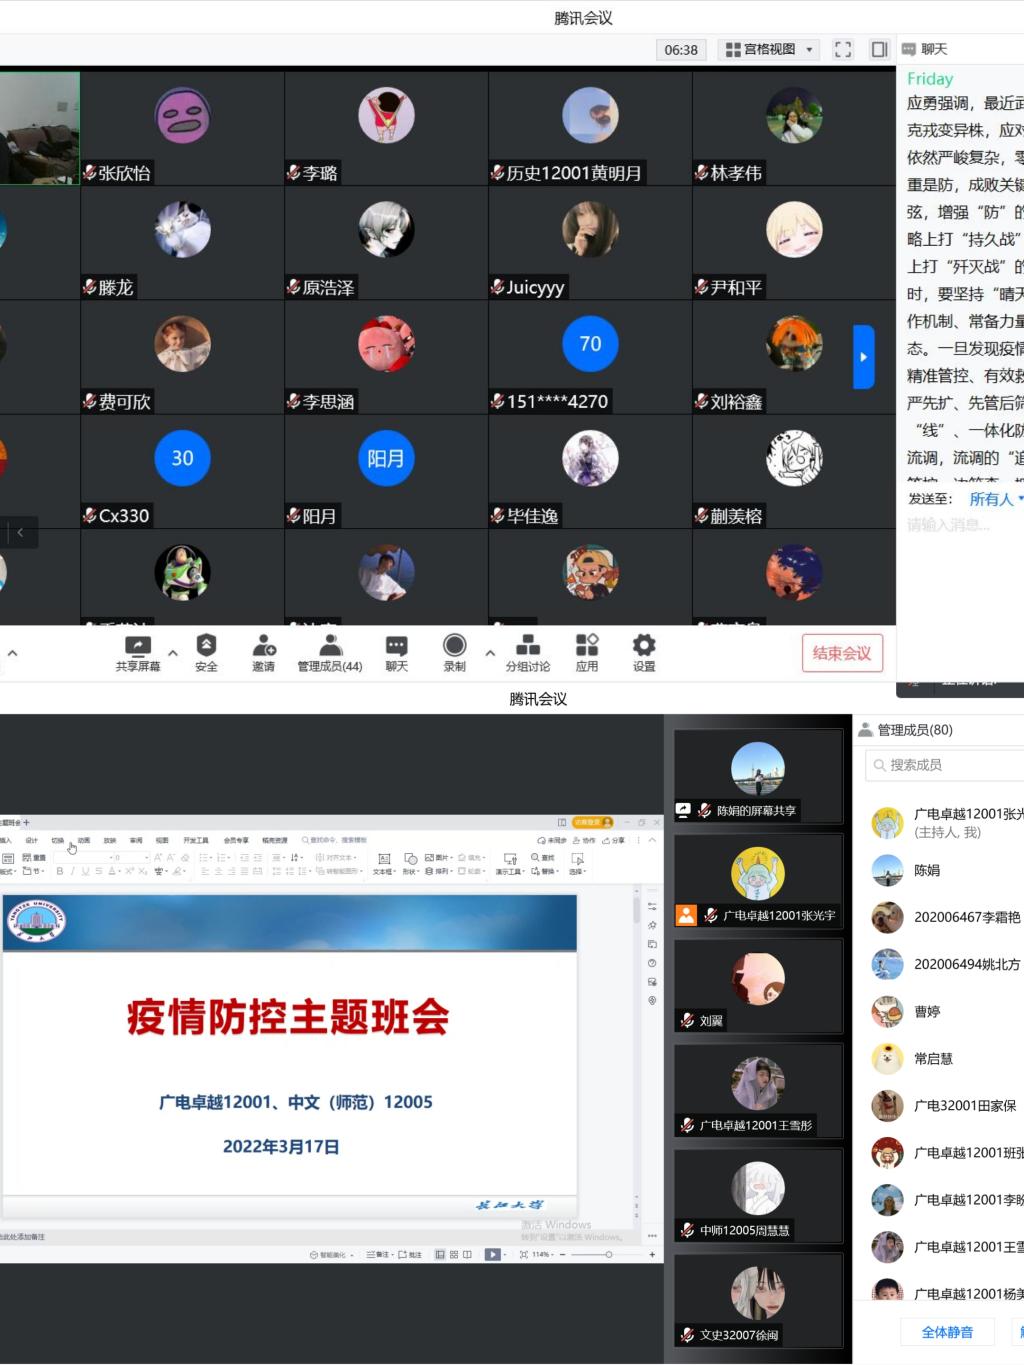1024x1365 pixels.
Task: Click the red 结束会议 button
Action: (x=842, y=653)
